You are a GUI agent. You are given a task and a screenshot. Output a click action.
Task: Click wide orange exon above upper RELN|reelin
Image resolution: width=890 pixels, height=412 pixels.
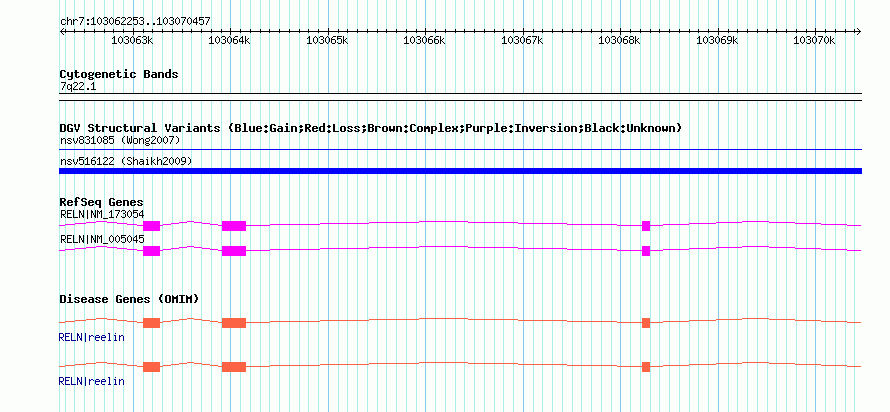(234, 323)
